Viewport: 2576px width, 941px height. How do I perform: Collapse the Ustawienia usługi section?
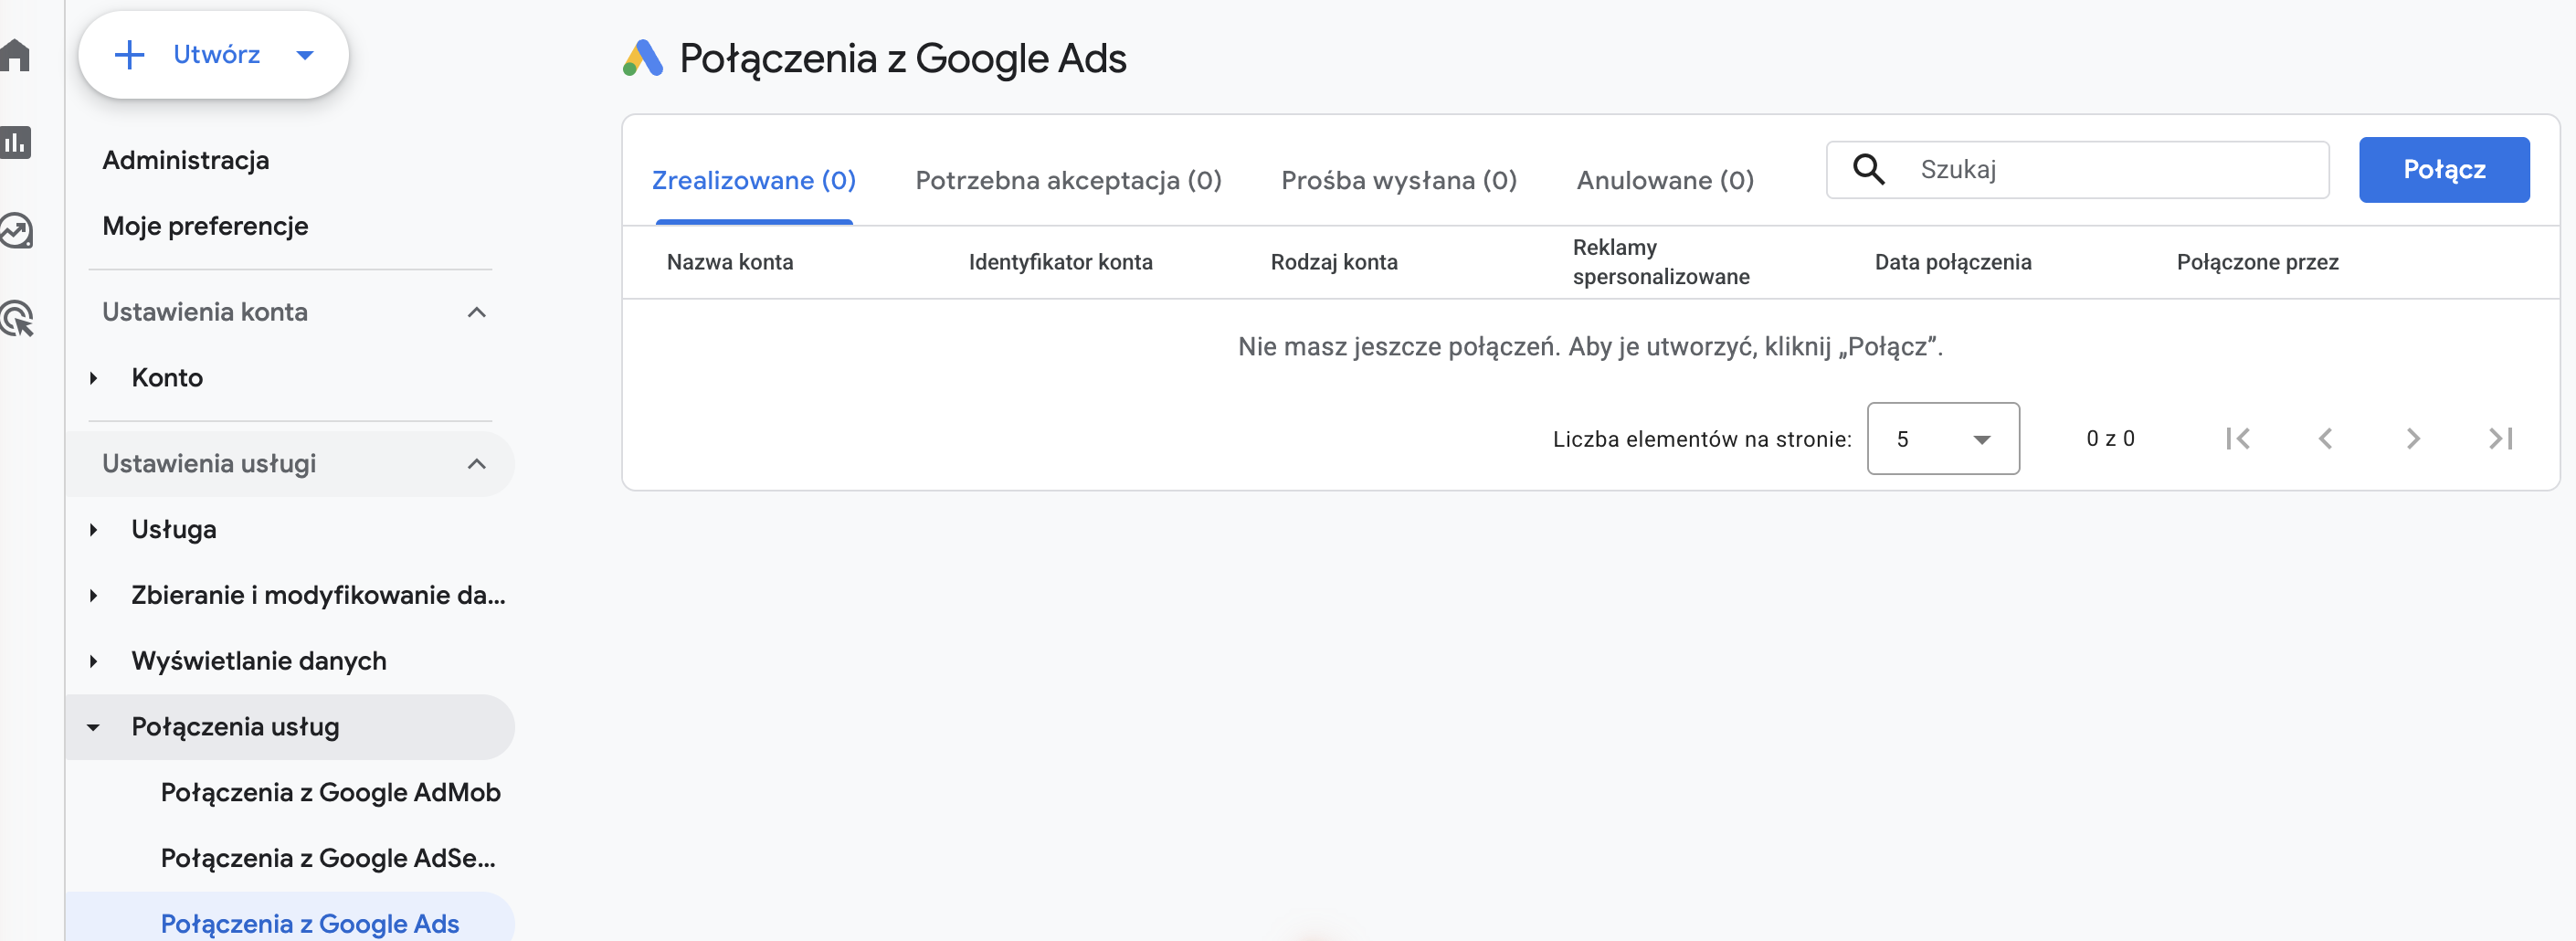[x=477, y=464]
